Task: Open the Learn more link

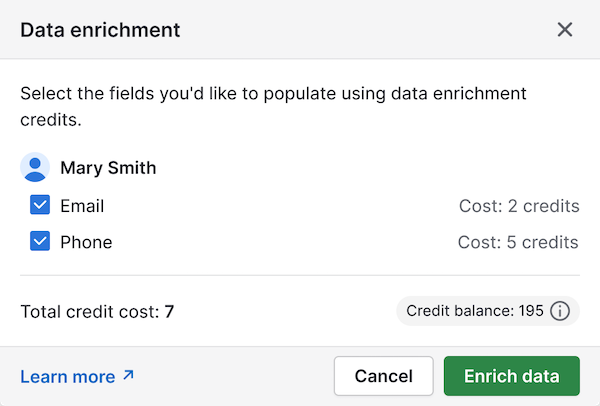Action: coord(67,376)
